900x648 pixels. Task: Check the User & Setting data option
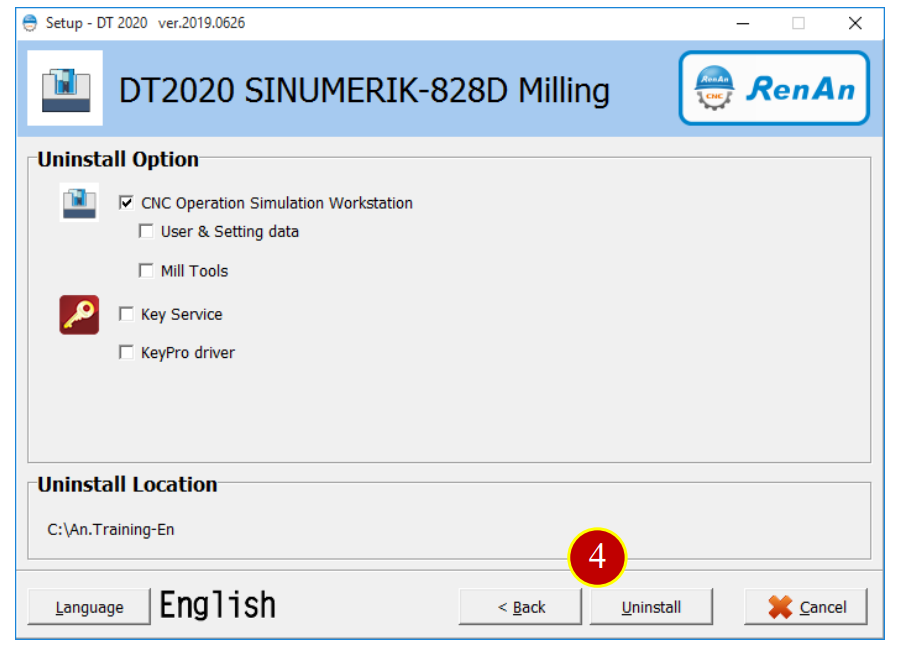(146, 231)
